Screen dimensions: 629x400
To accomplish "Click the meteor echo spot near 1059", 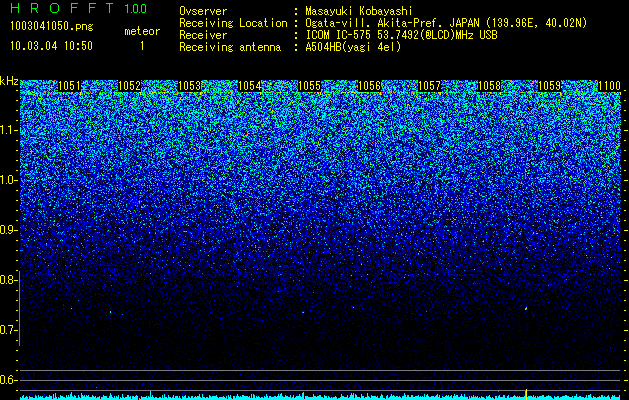I will (526, 308).
